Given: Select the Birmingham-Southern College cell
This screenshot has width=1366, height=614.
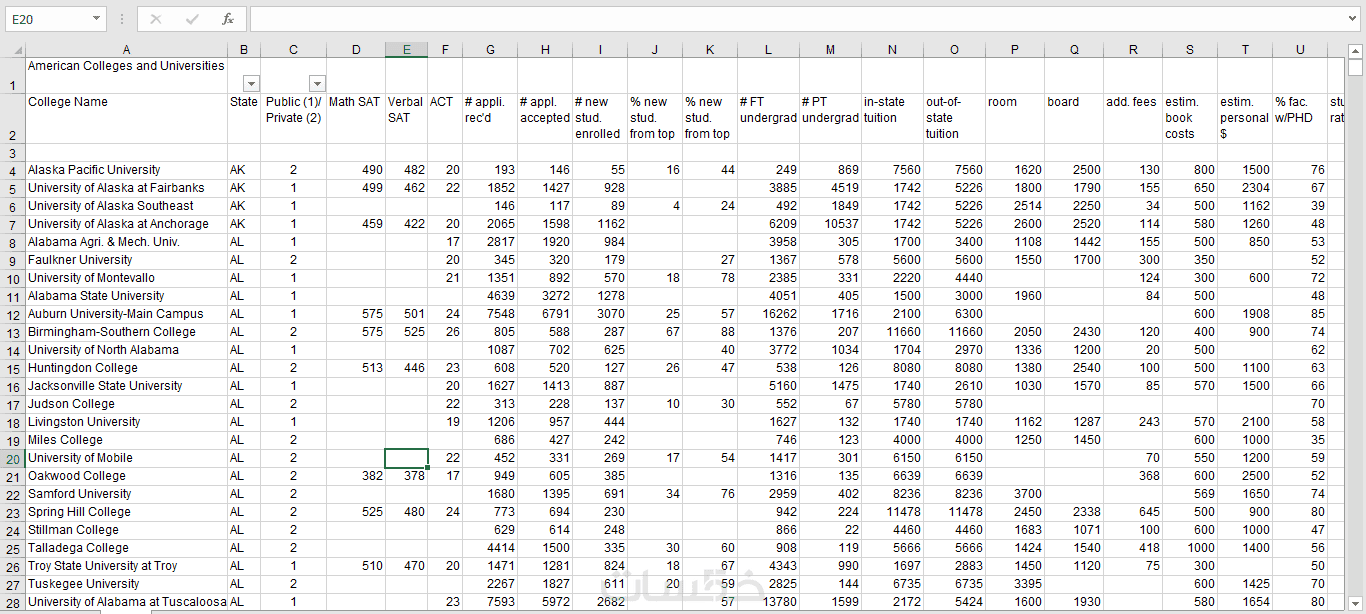Looking at the screenshot, I should coord(126,332).
